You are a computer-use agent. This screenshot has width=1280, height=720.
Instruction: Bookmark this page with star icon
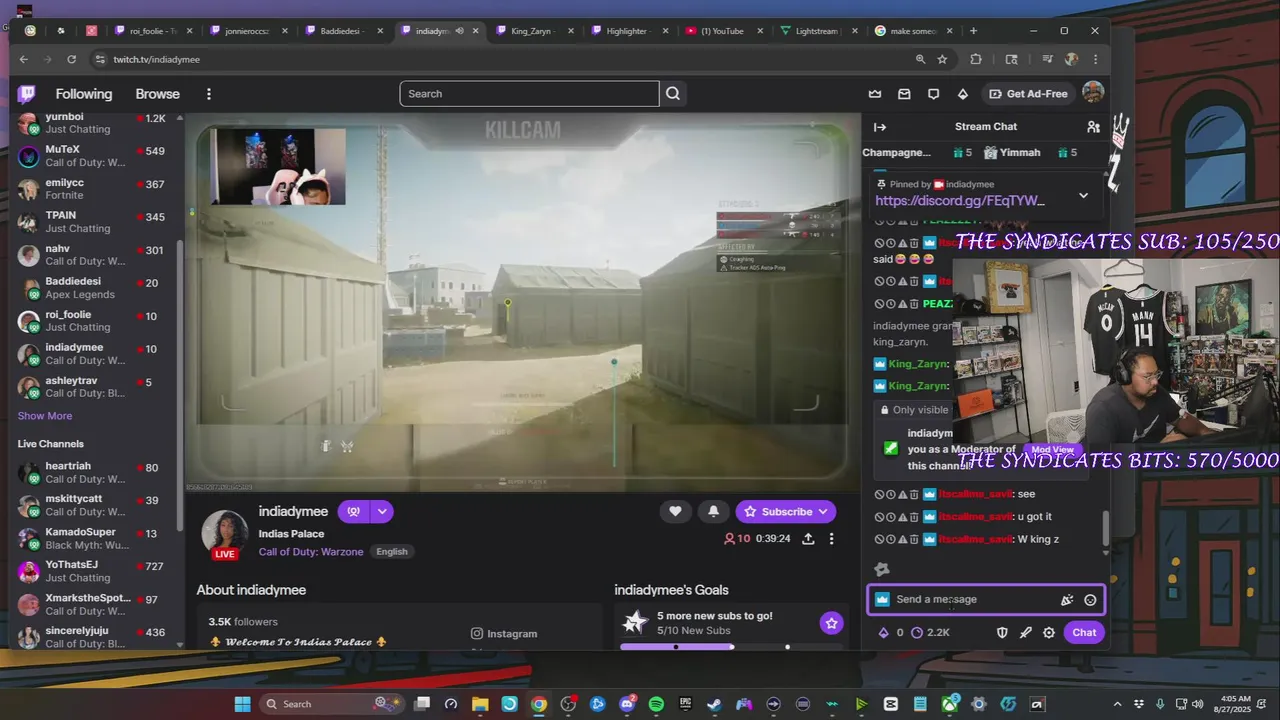click(942, 59)
